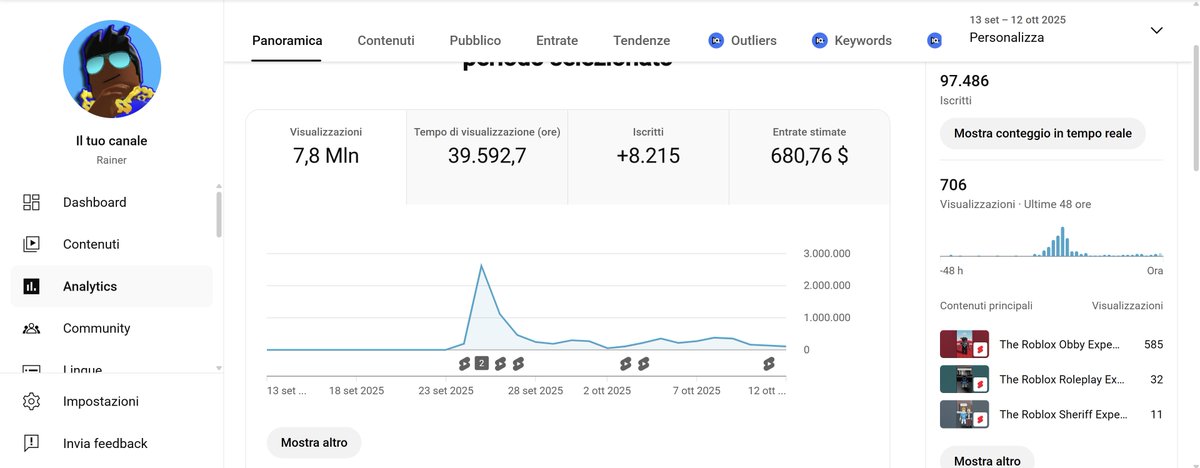Click Mostra altro below the chart
This screenshot has width=1200, height=468.
(x=314, y=442)
